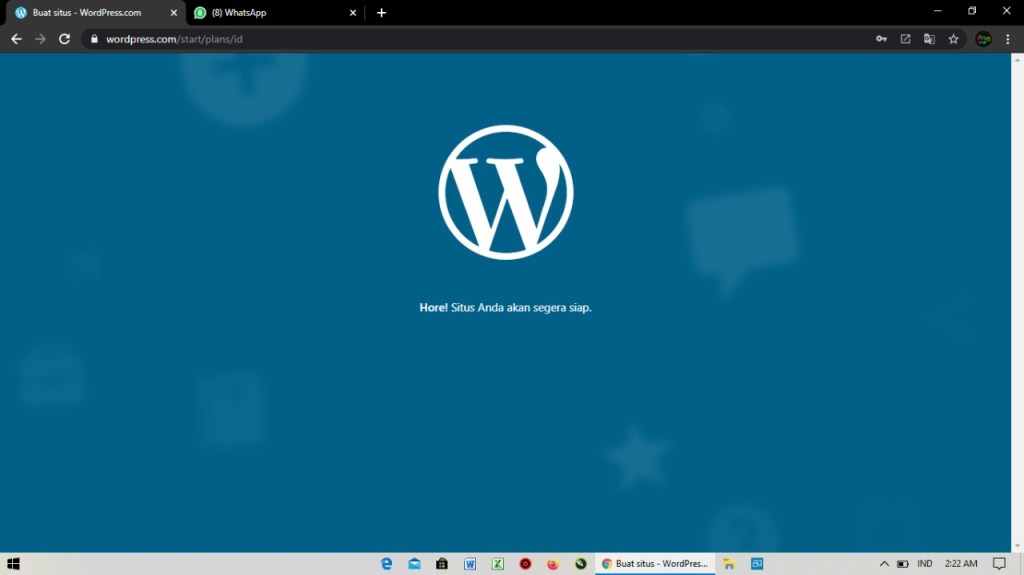Open the IND language input selector

click(x=925, y=564)
